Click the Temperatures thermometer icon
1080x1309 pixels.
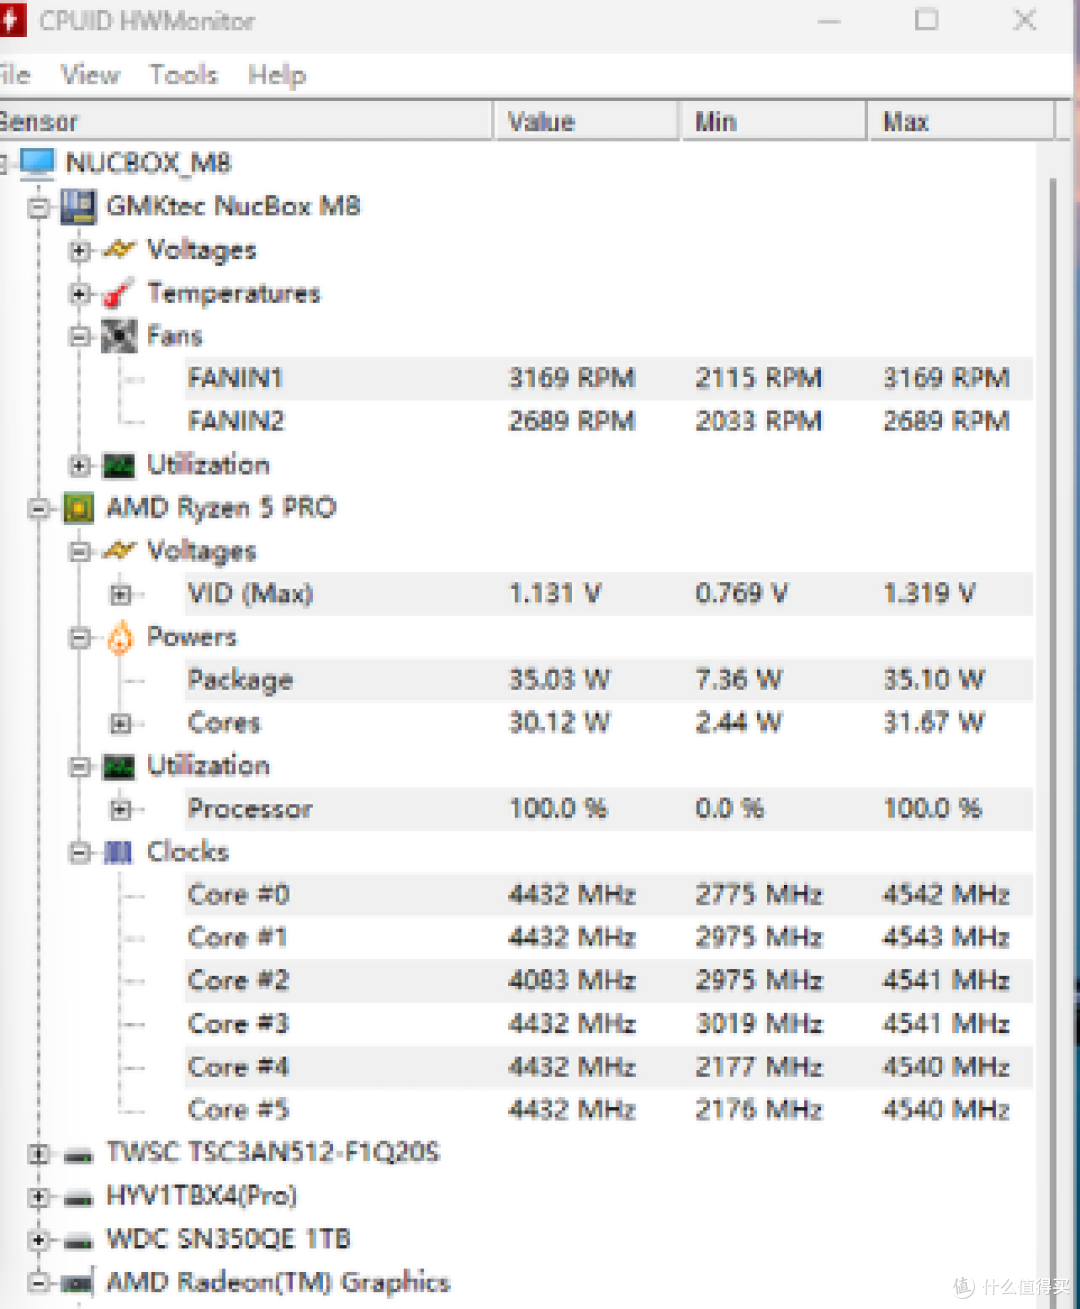[119, 293]
